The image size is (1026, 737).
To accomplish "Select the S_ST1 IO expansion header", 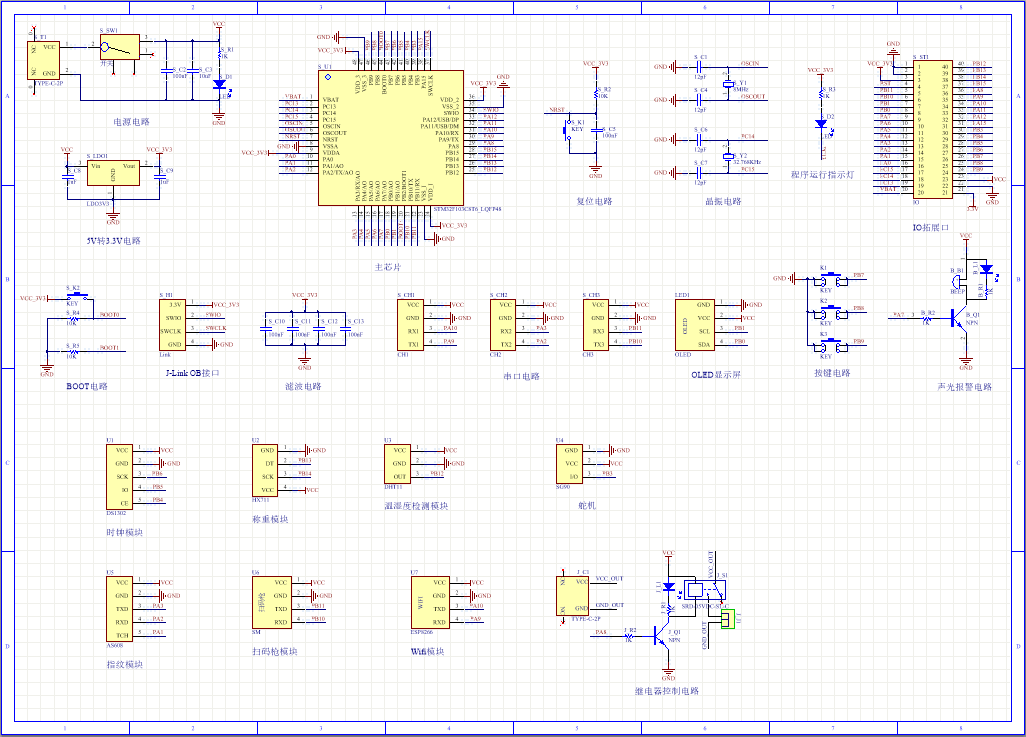I will (x=933, y=129).
